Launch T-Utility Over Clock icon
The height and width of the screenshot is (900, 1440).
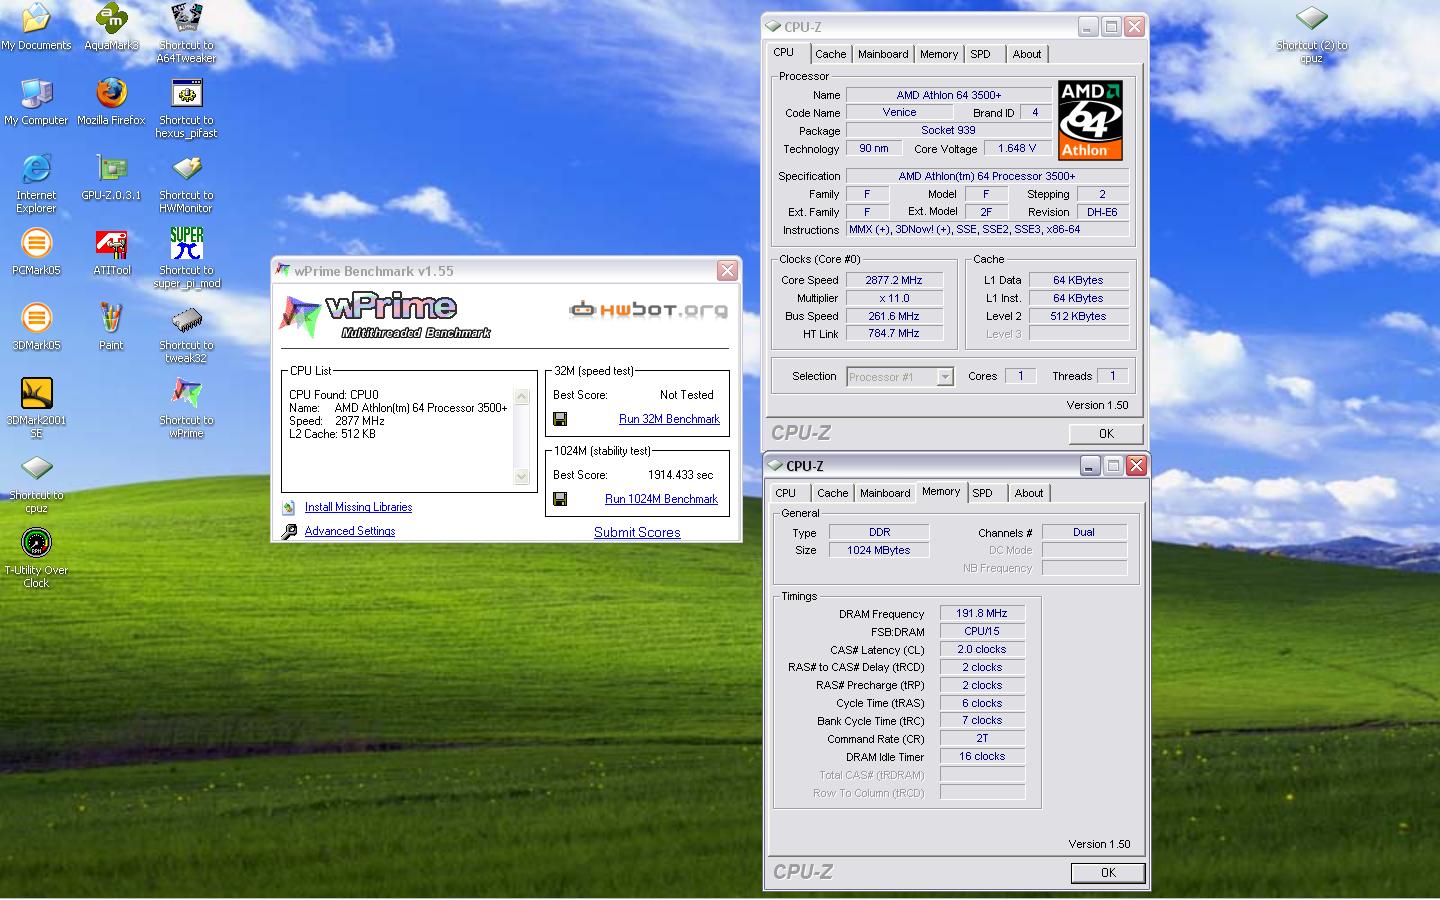tap(36, 558)
